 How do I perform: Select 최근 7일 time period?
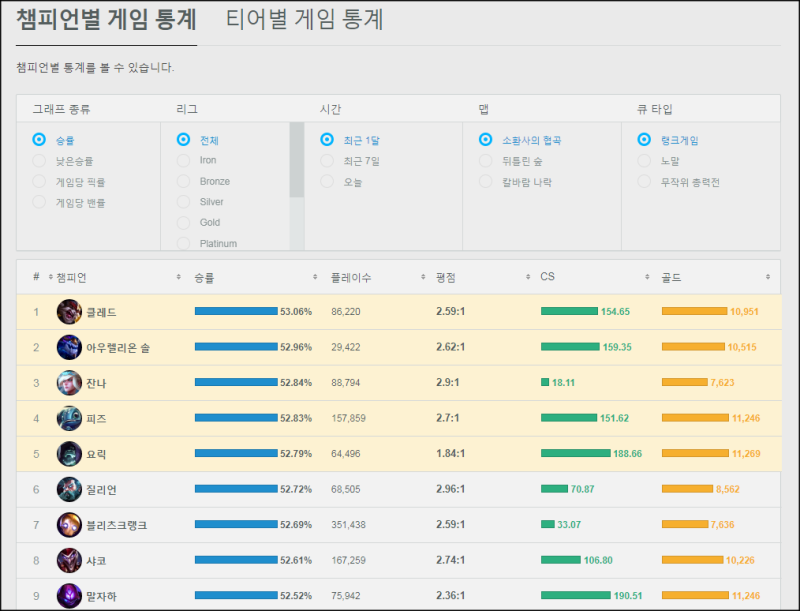pyautogui.click(x=327, y=161)
